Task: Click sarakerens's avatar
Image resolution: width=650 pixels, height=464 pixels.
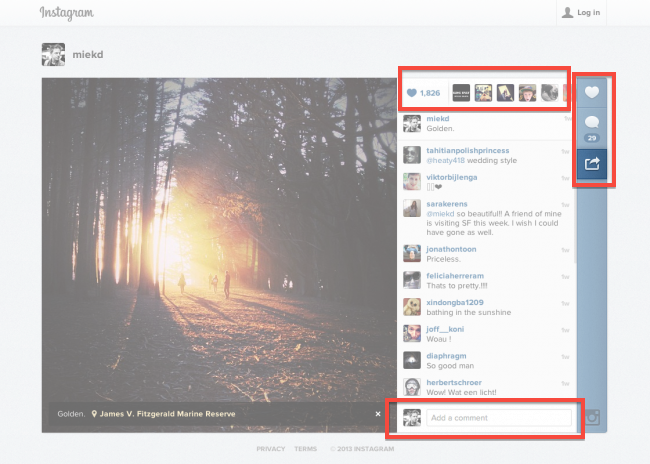Action: pyautogui.click(x=412, y=208)
